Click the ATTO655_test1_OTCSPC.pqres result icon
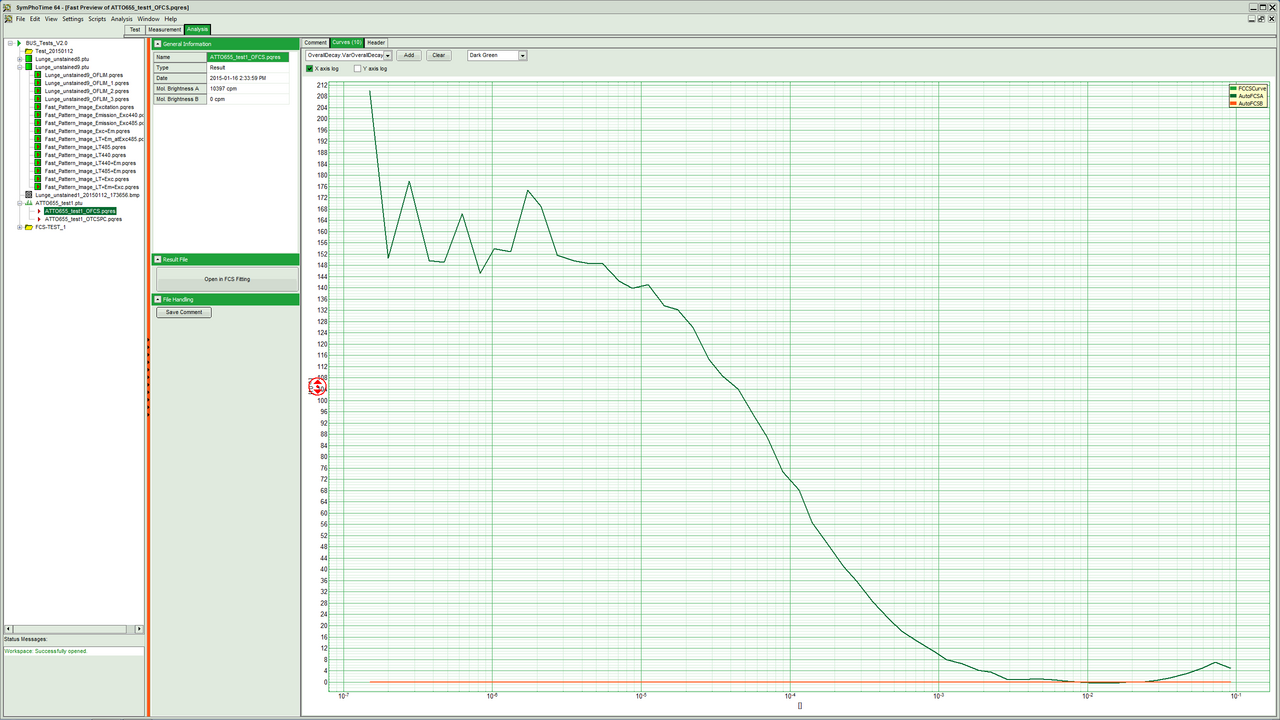 coord(39,219)
